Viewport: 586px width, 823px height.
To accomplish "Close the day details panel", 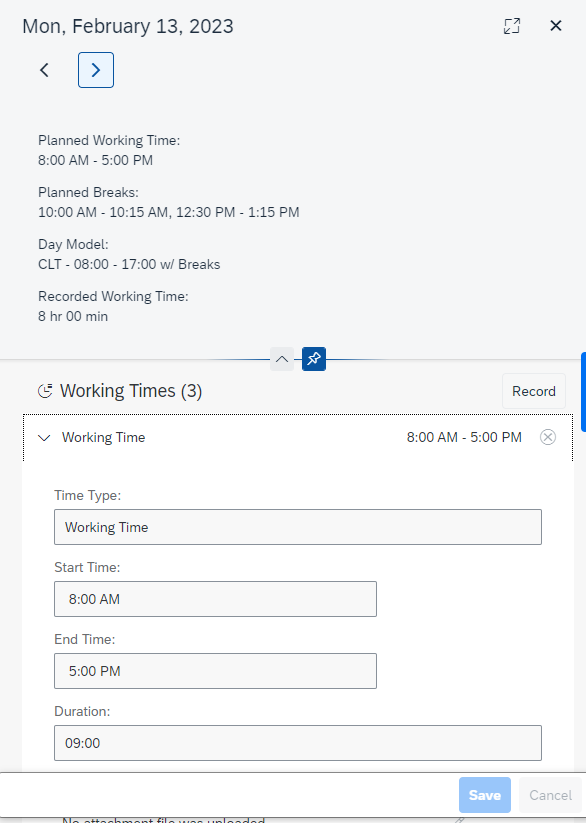I will (556, 26).
